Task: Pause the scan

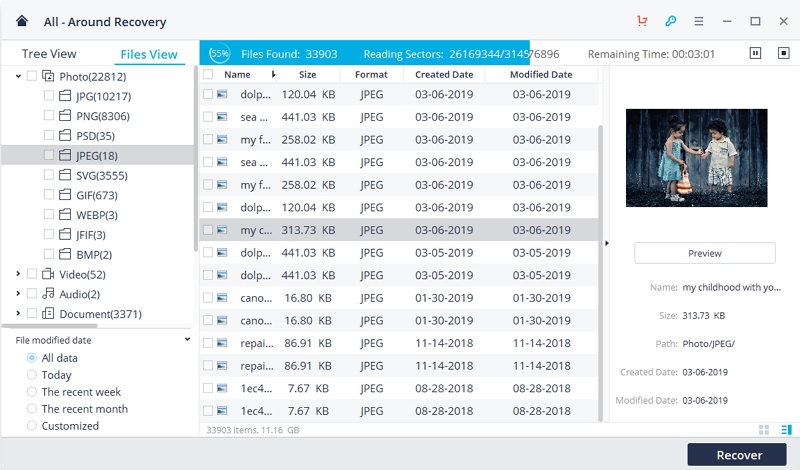Action: (x=755, y=53)
